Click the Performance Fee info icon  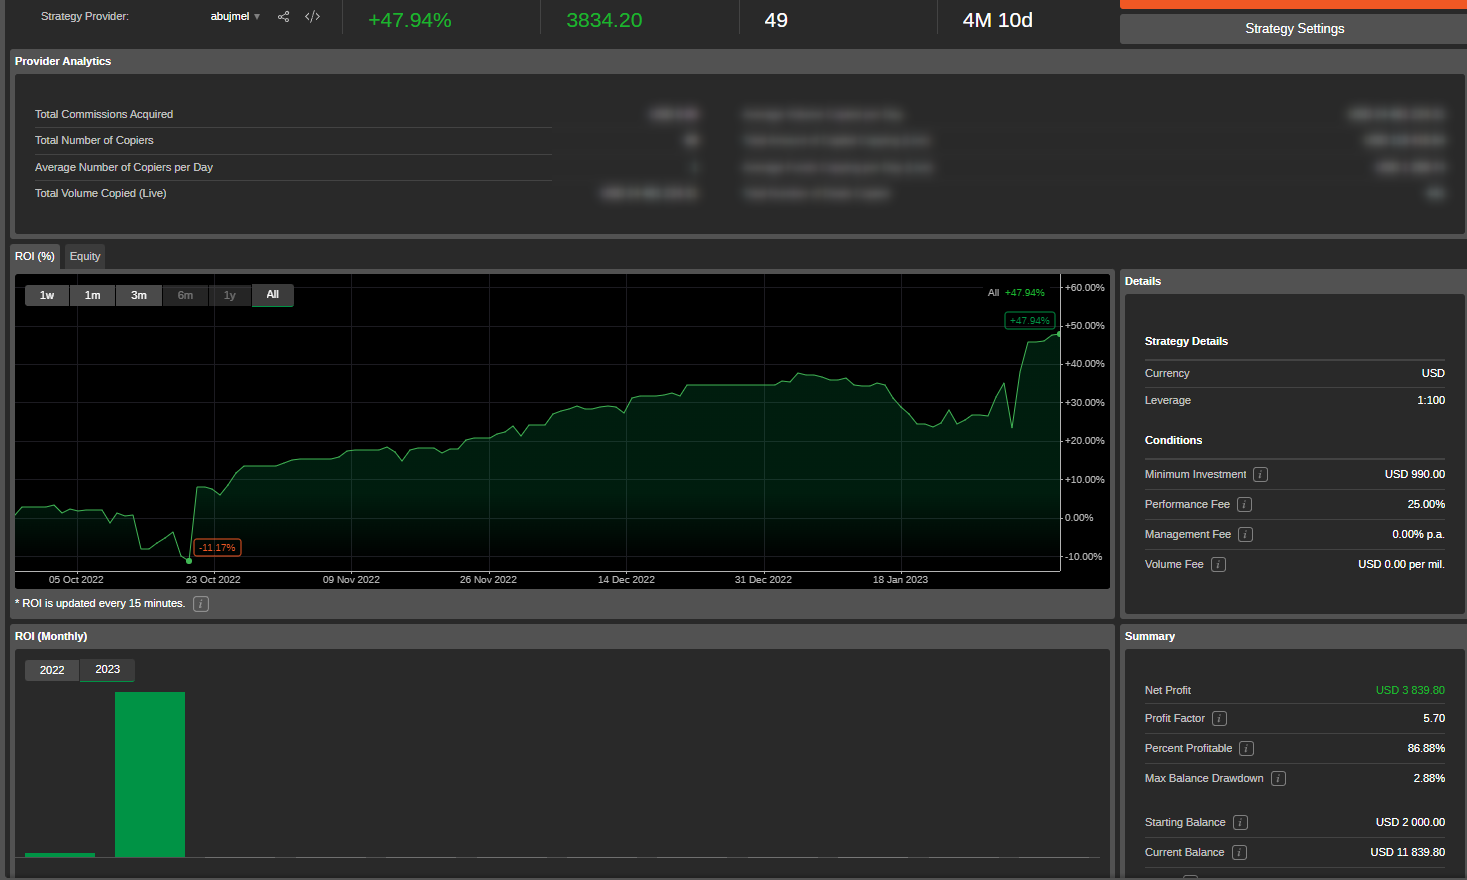click(x=1244, y=505)
